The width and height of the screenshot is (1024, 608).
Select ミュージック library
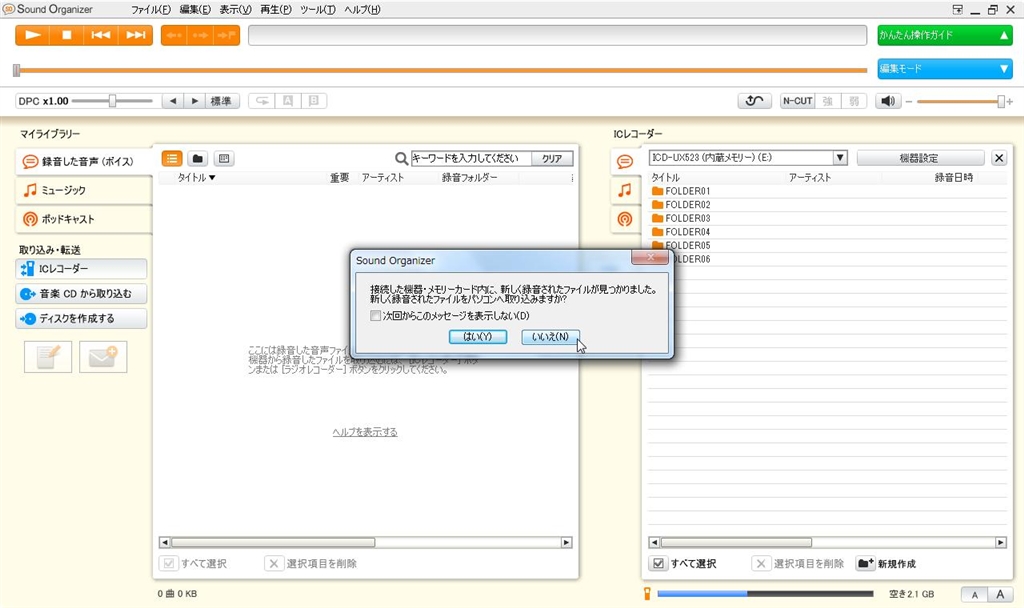(x=84, y=190)
